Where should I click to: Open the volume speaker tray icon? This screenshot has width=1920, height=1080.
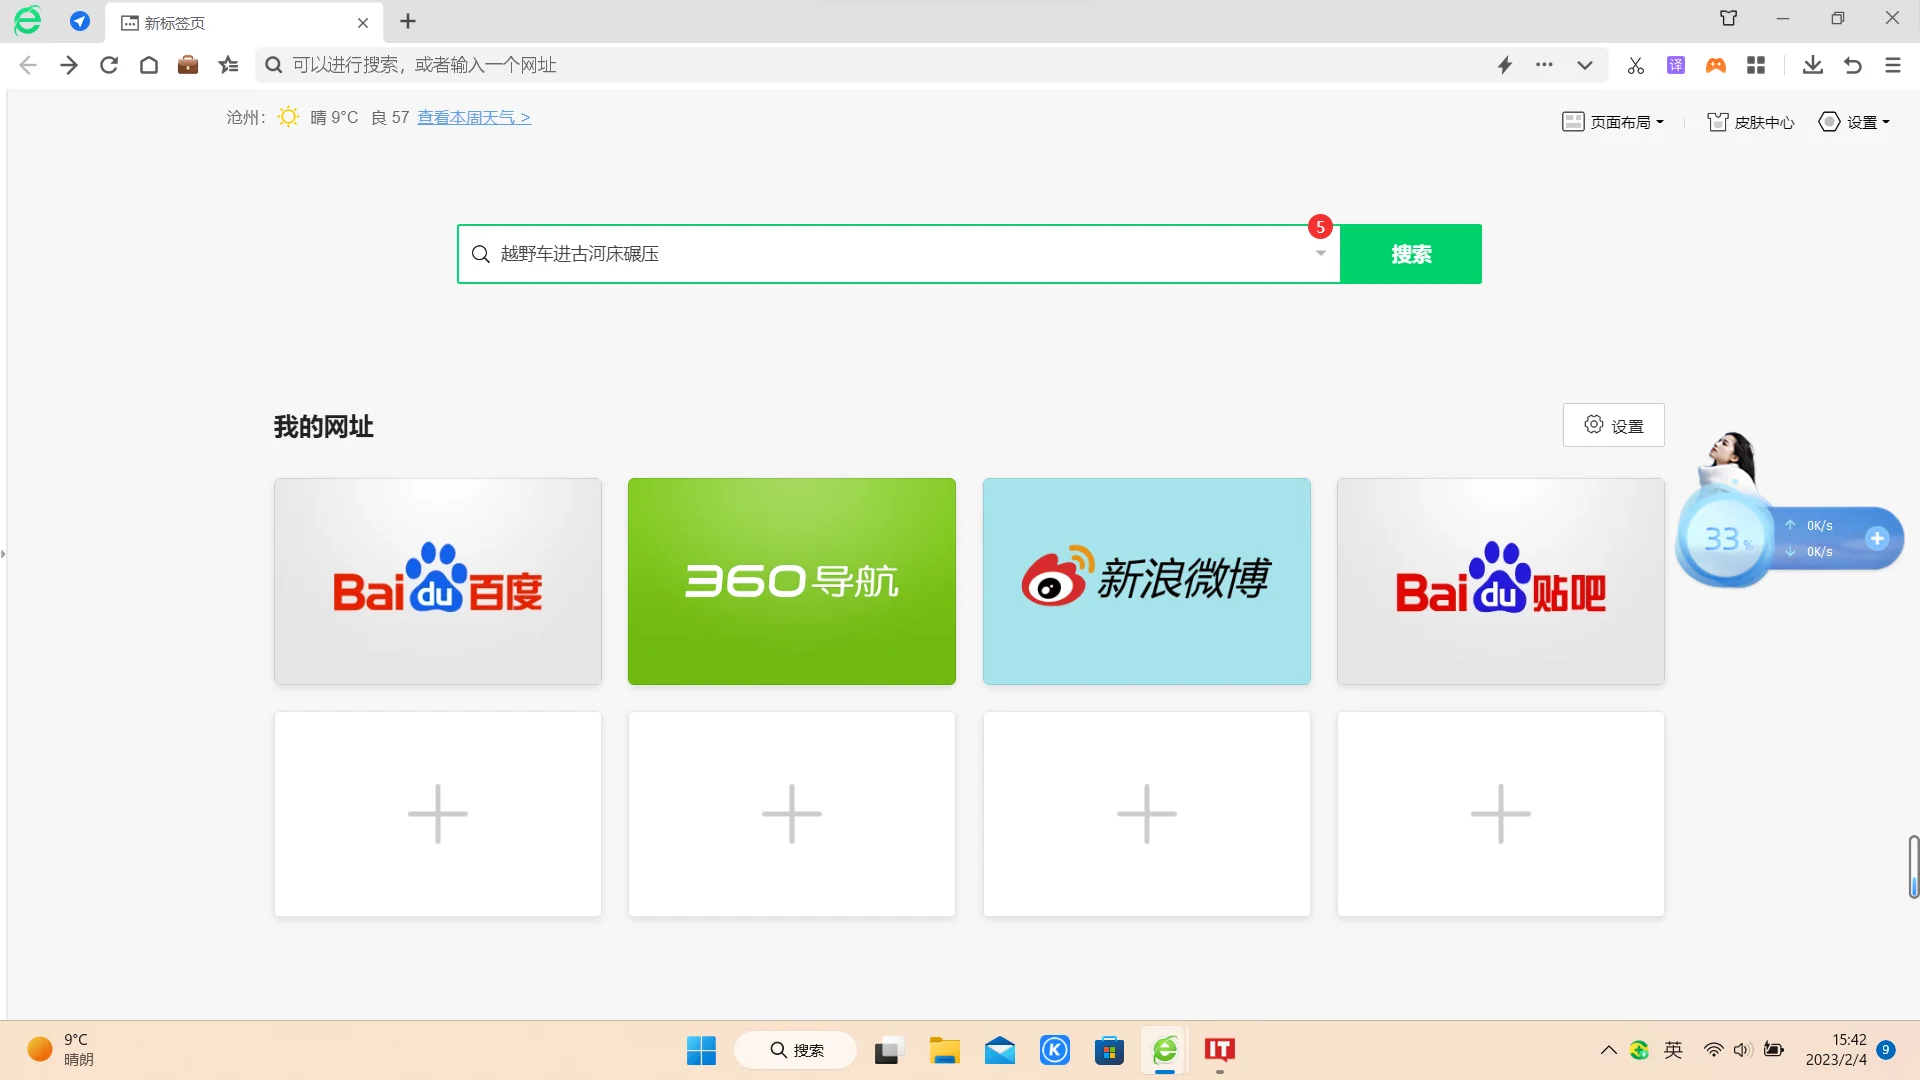click(1743, 1050)
